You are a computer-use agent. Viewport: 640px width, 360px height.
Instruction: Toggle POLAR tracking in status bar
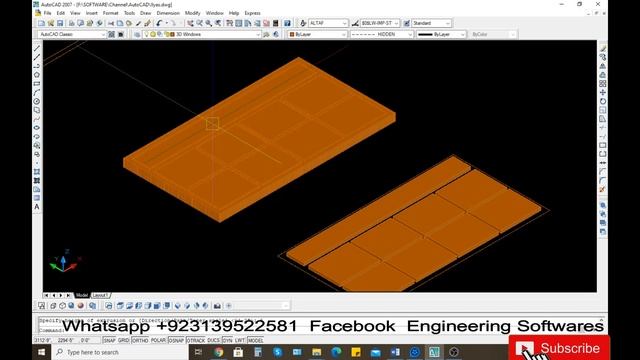click(x=158, y=340)
